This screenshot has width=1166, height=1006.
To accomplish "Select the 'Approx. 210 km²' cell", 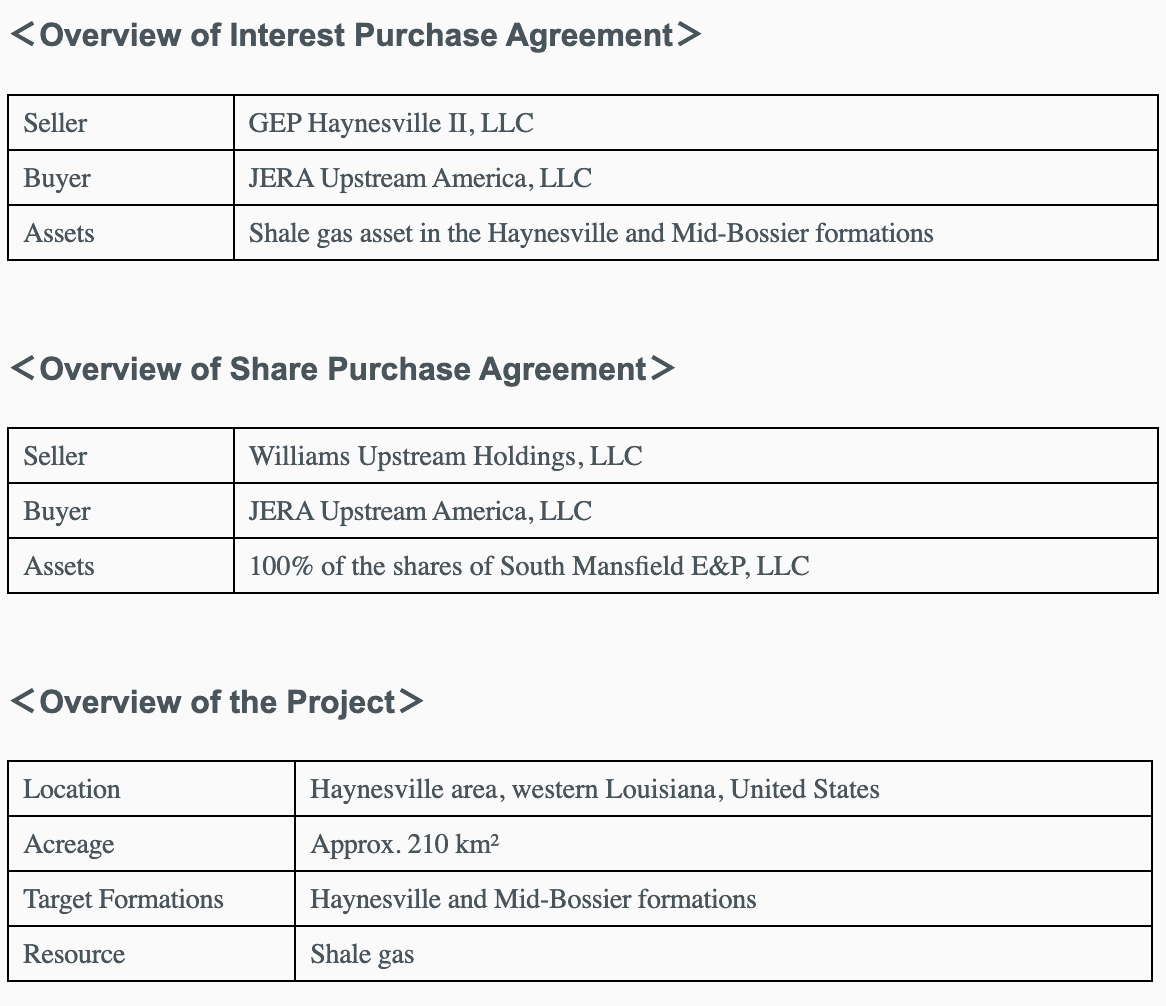I will (405, 844).
